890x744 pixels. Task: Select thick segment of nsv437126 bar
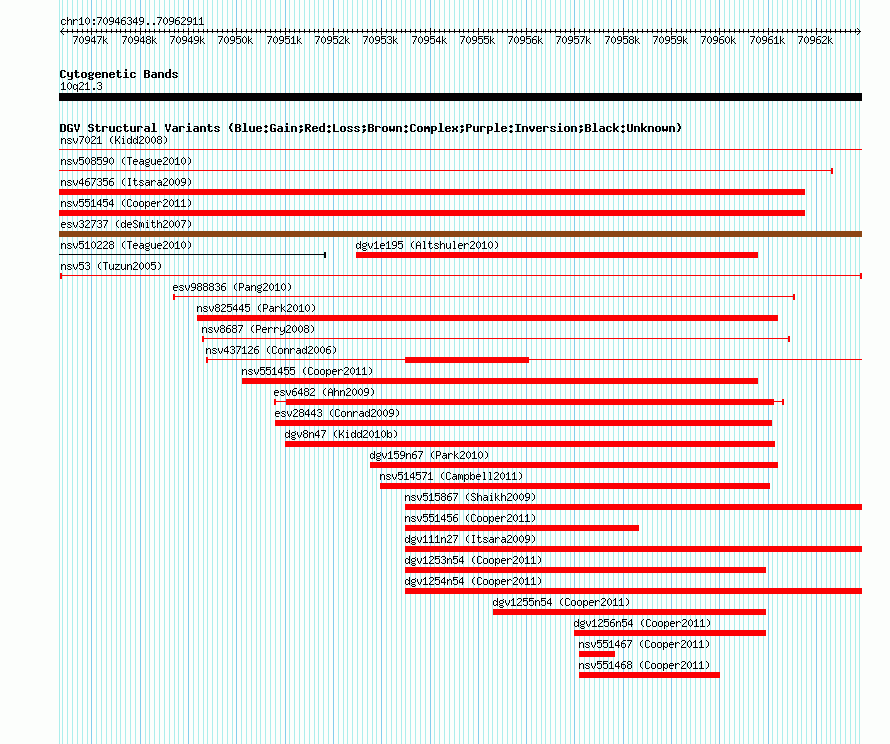click(467, 360)
